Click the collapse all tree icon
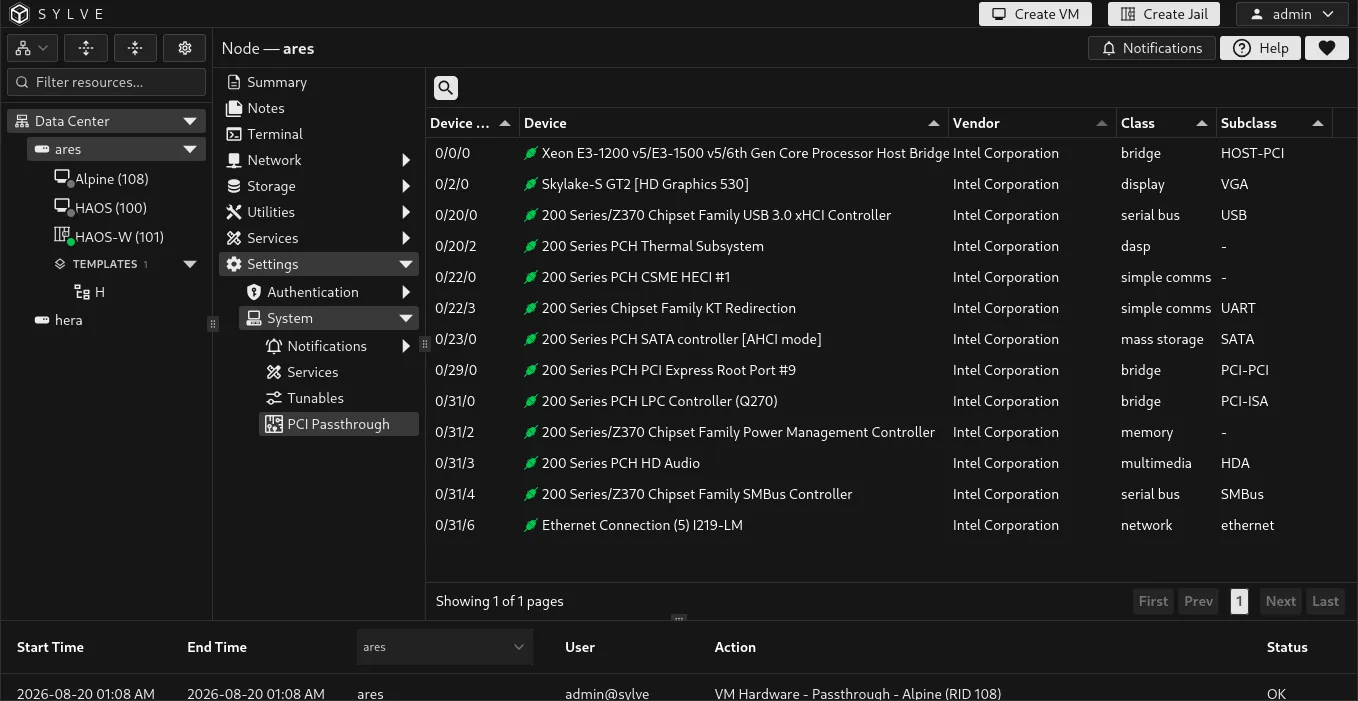 pos(135,48)
